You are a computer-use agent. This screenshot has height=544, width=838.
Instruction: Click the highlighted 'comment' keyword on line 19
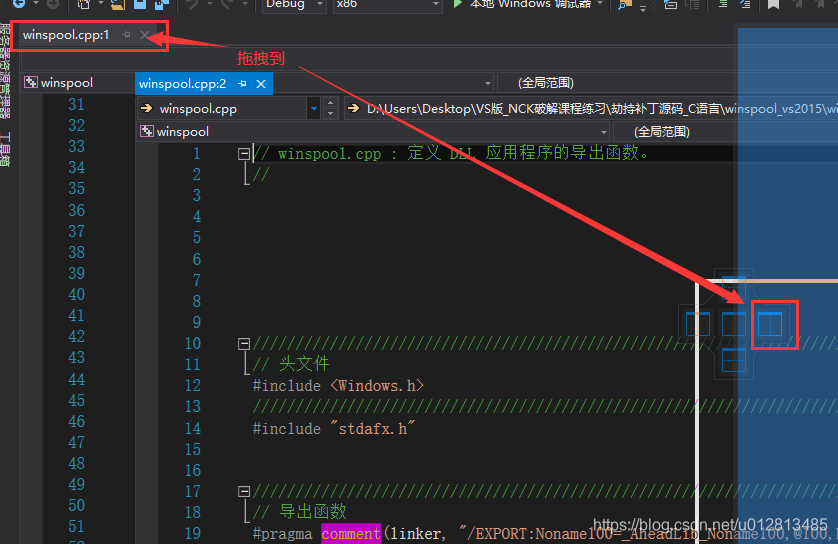click(351, 533)
